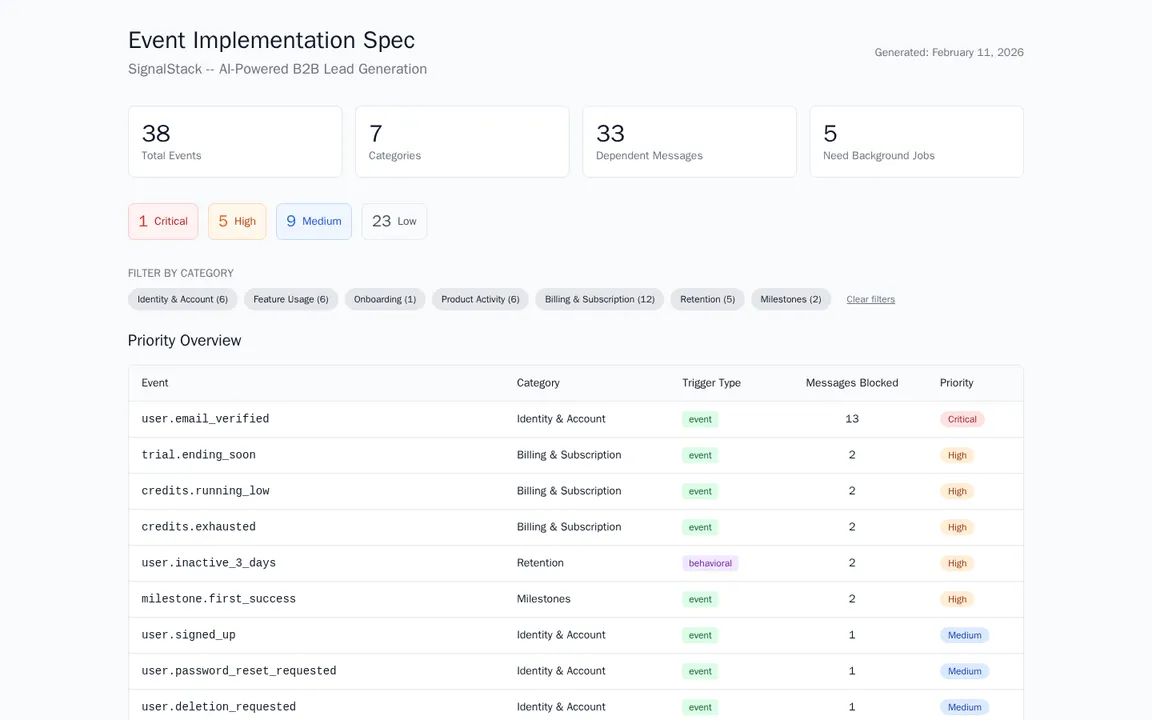Sort by the Messages Blocked column header
1152x720 pixels.
click(851, 383)
